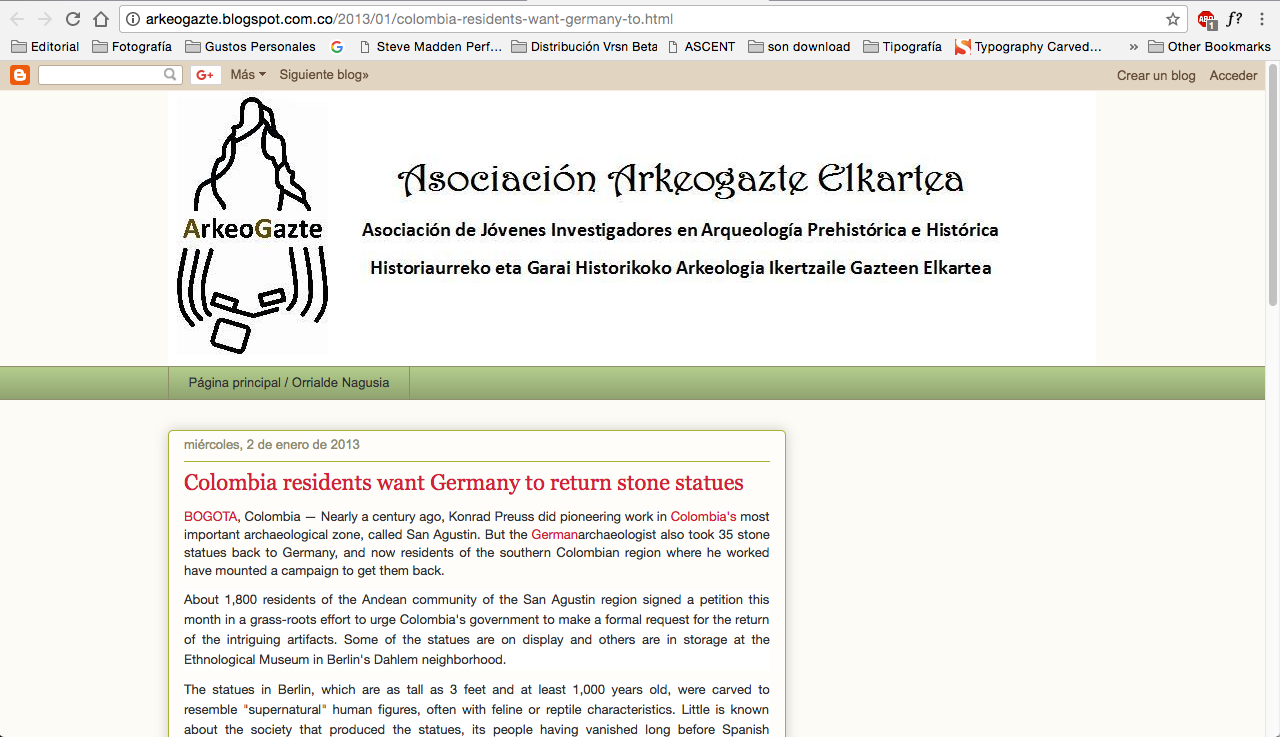This screenshot has width=1280, height=737.
Task: Expand the Más dropdown menu
Action: tap(248, 75)
